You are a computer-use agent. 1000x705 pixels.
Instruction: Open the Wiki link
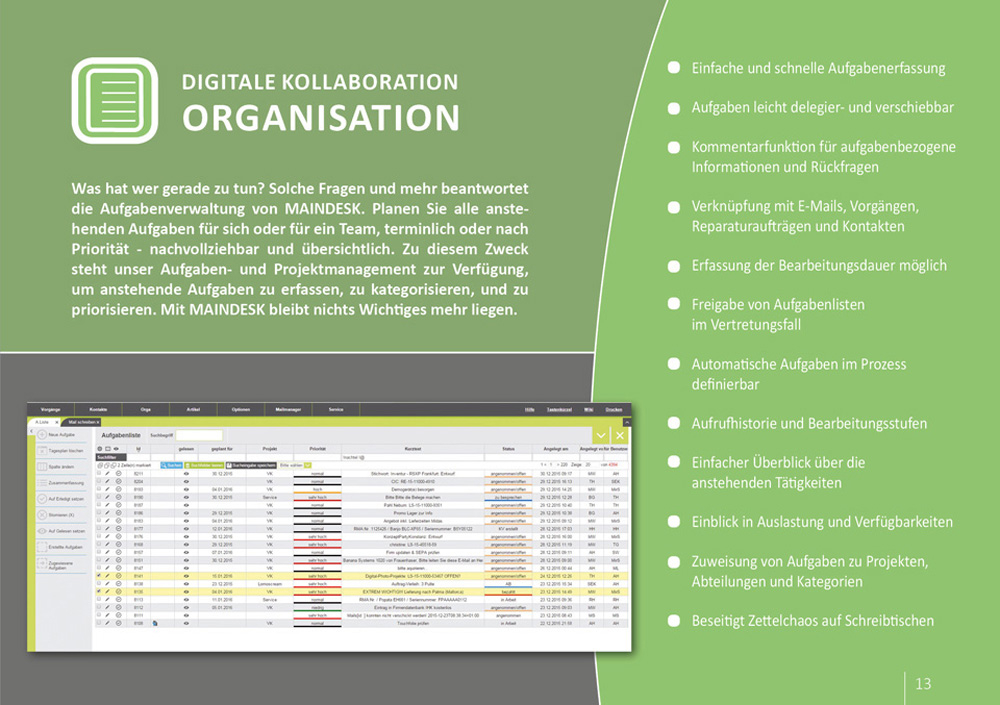[589, 410]
